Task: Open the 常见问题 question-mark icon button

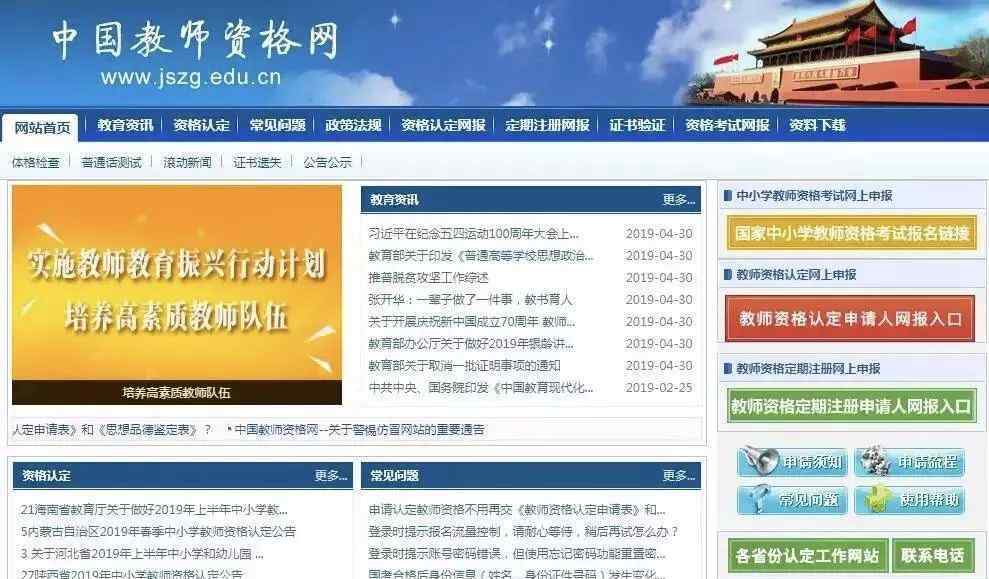Action: 792,500
